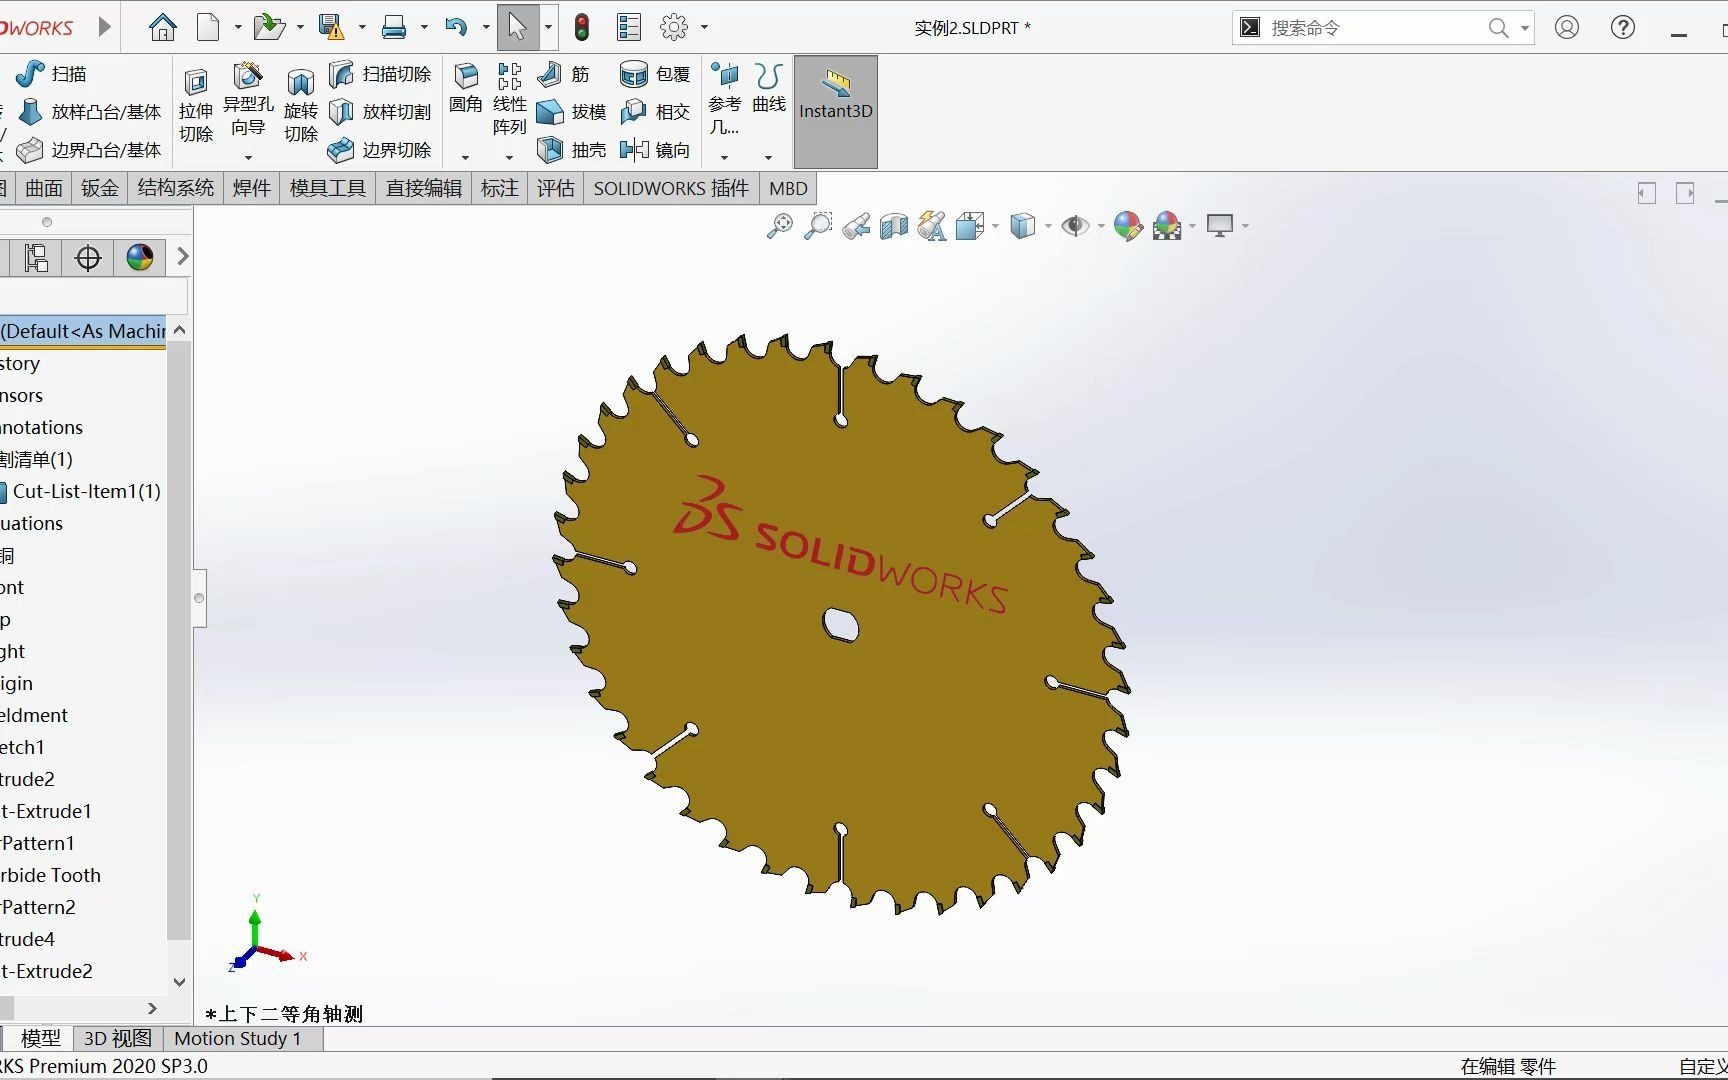This screenshot has height=1080, width=1728.
Task: Click the Zoom to Fit icon
Action: click(x=780, y=226)
